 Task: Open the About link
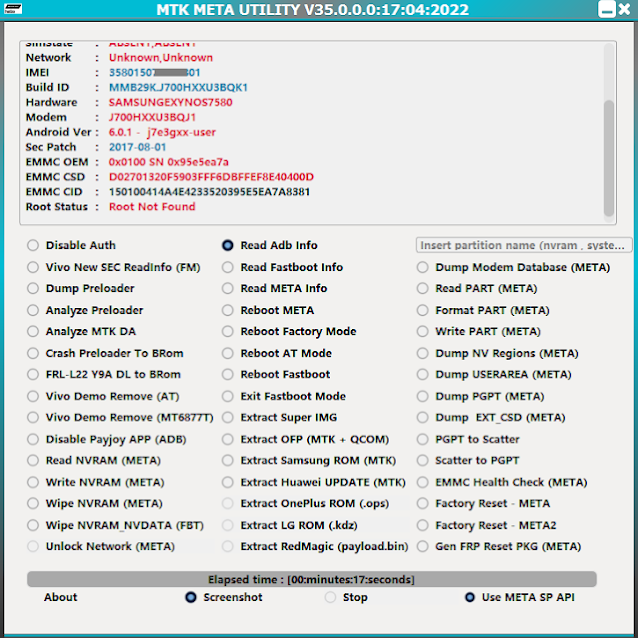[x=61, y=597]
